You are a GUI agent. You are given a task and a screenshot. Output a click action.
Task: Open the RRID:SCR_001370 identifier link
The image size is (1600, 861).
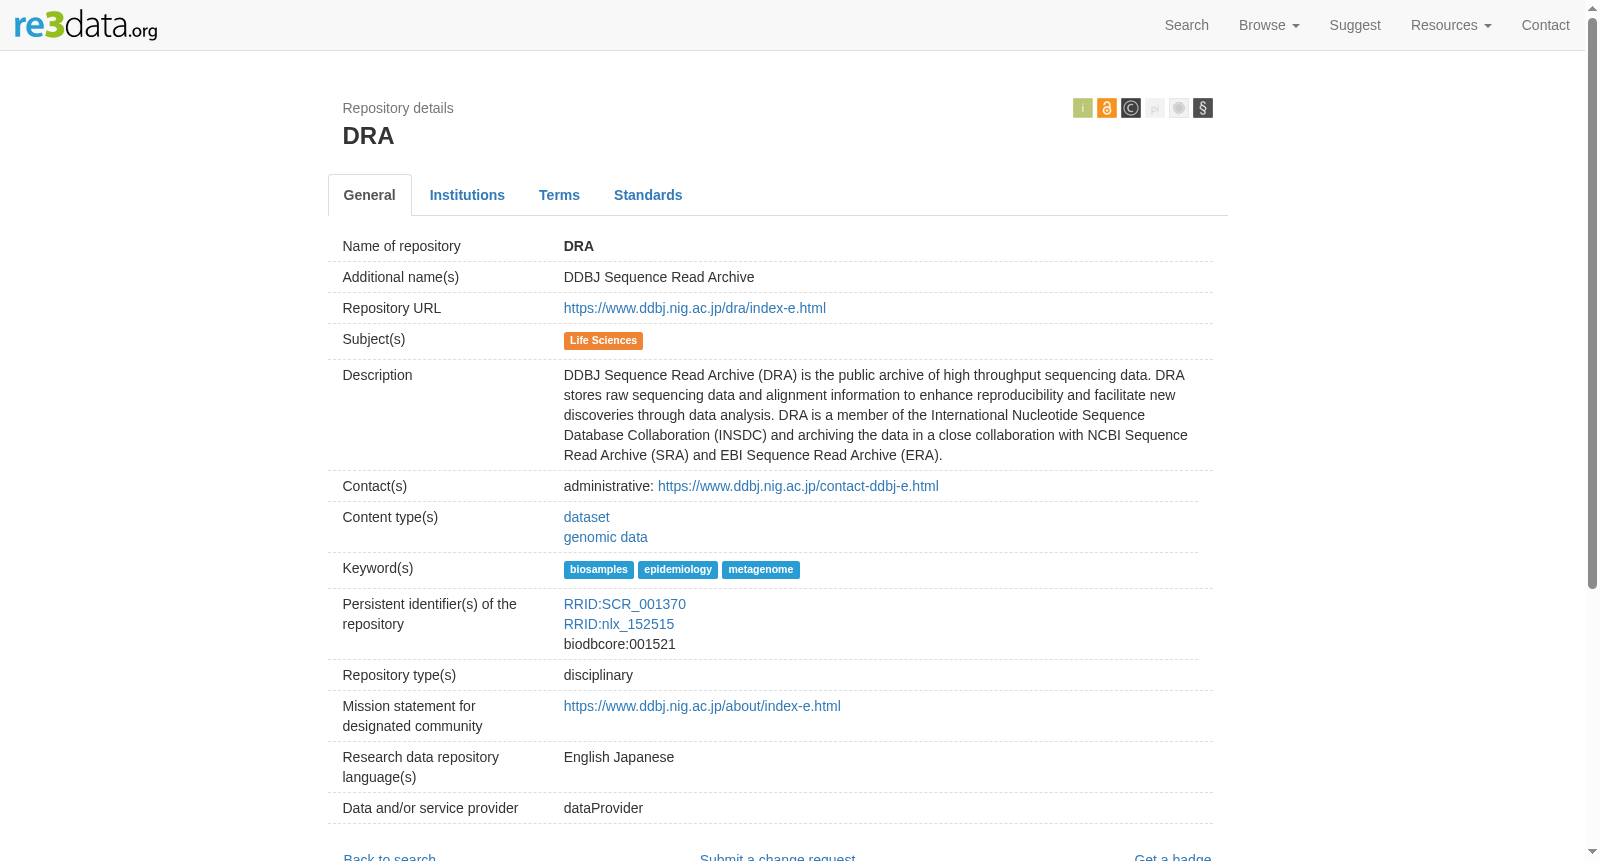(625, 604)
